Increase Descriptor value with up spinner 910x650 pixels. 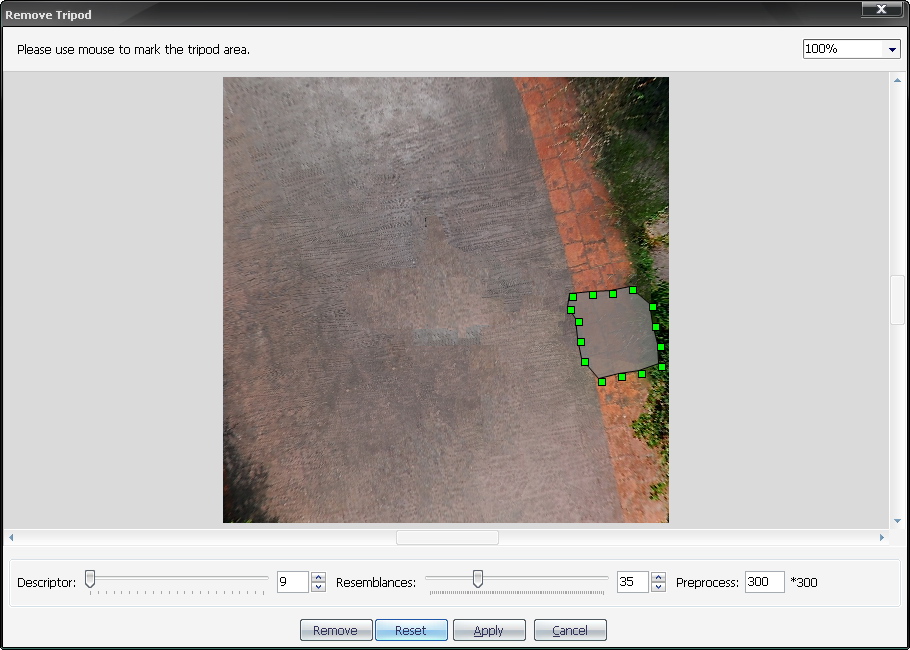(318, 577)
